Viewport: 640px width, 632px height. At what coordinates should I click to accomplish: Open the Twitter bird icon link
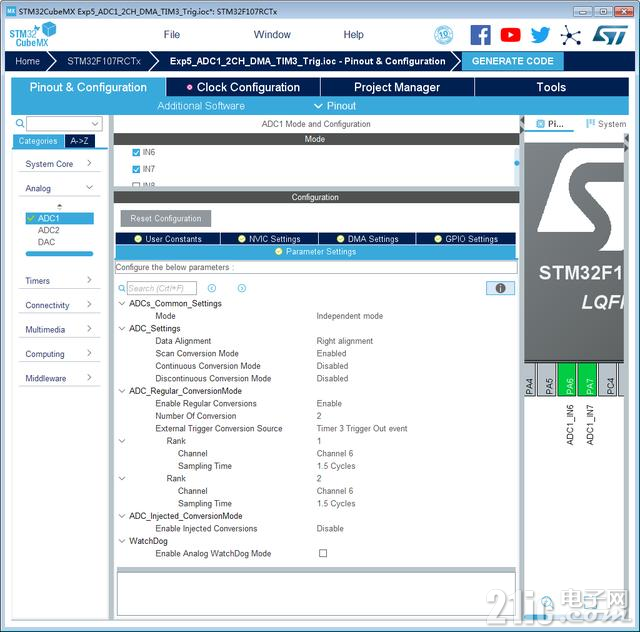540,35
